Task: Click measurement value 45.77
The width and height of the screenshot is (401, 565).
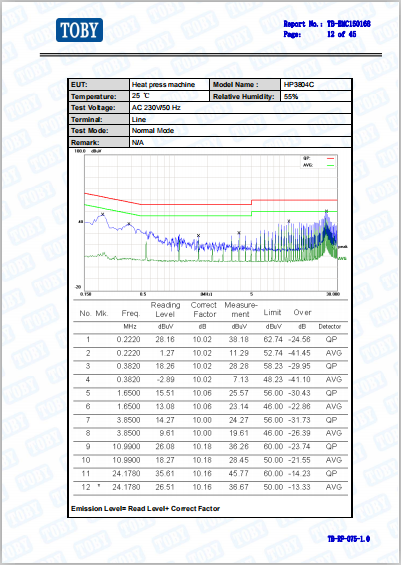Action: [x=239, y=473]
